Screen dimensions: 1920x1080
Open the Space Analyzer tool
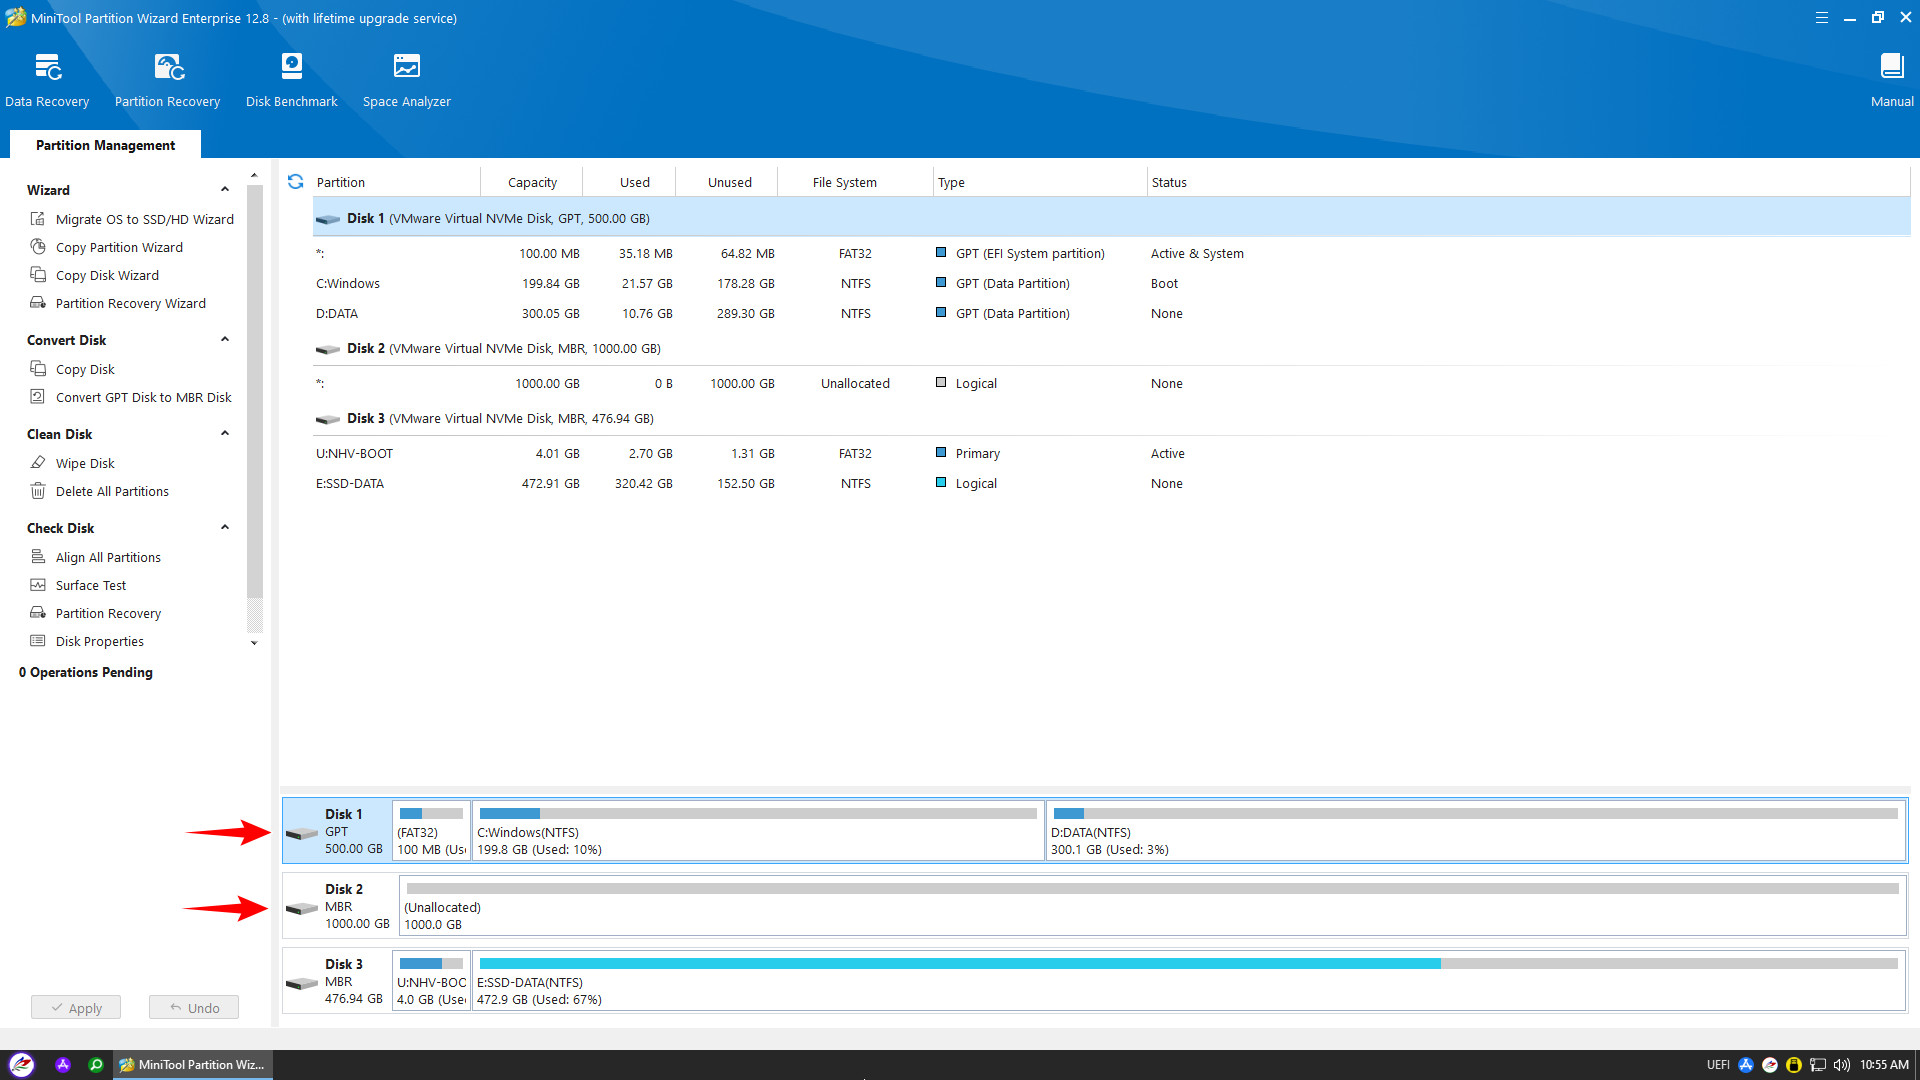tap(406, 80)
